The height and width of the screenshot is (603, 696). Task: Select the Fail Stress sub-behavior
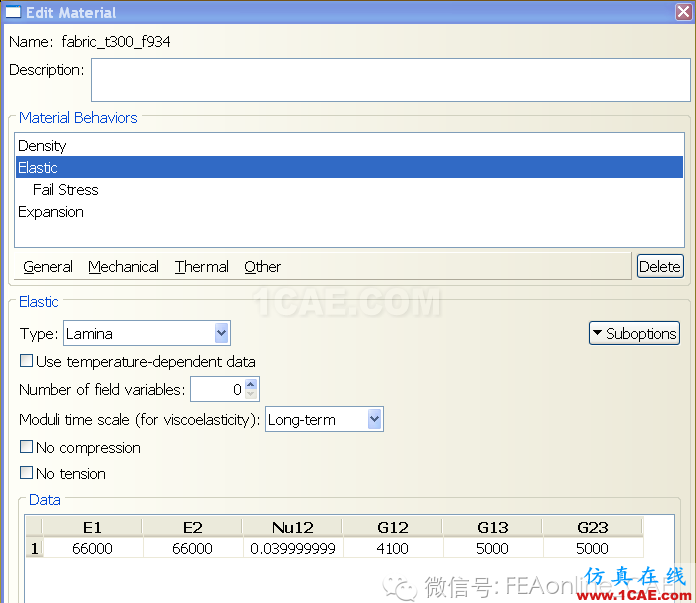click(x=349, y=190)
